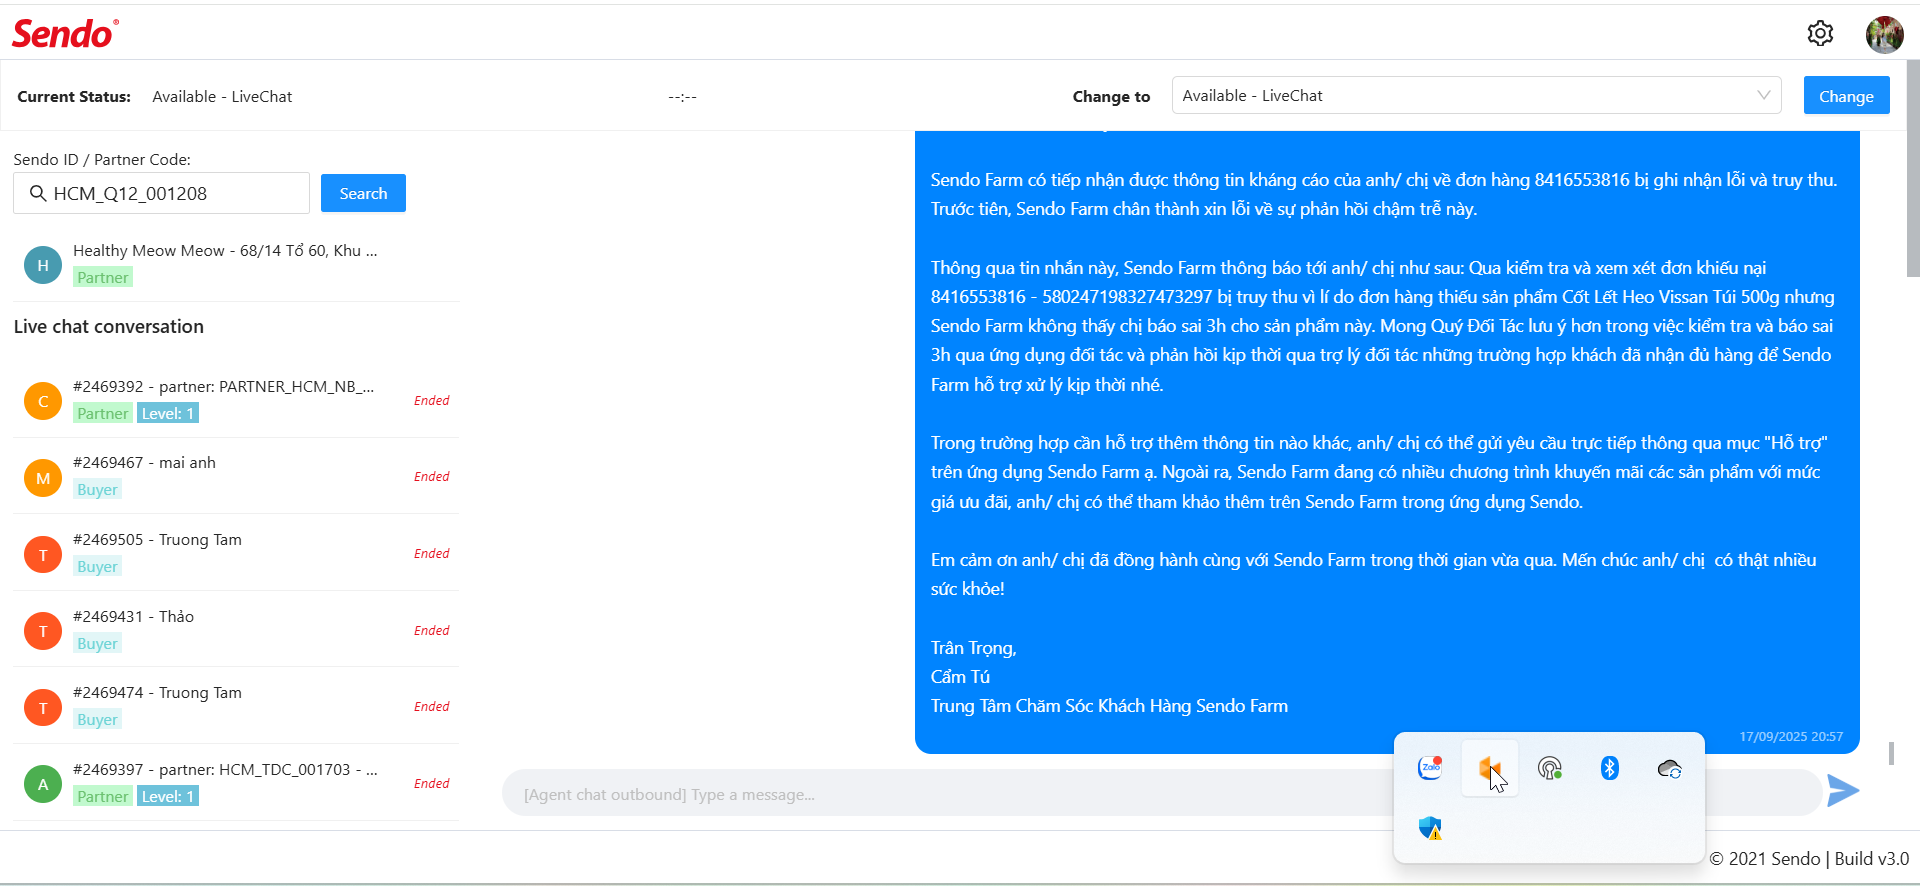
Task: Click Level: 1 tag of #2469392
Action: coord(168,413)
